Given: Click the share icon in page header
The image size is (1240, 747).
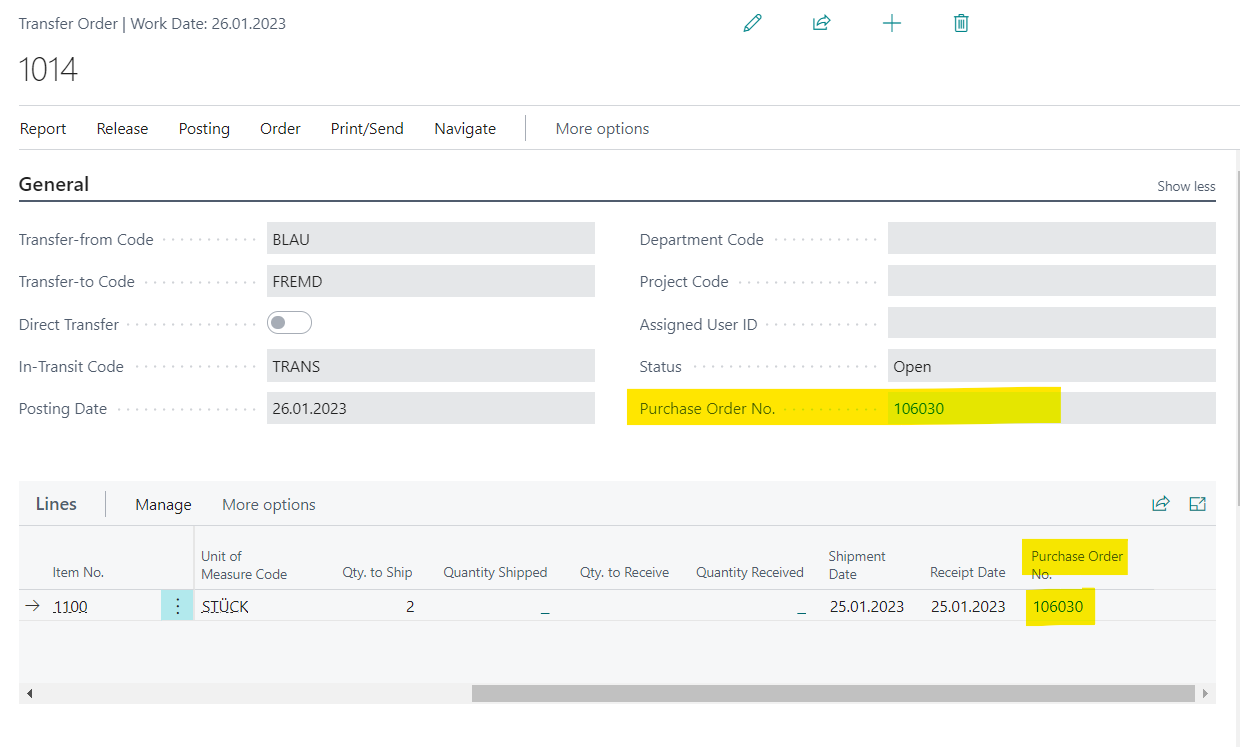Looking at the screenshot, I should coord(822,23).
